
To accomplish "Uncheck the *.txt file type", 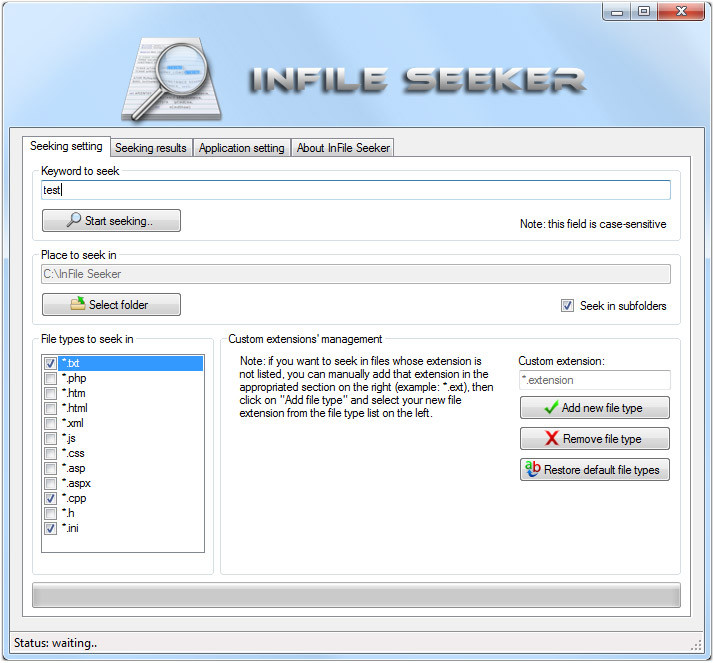I will (50, 363).
